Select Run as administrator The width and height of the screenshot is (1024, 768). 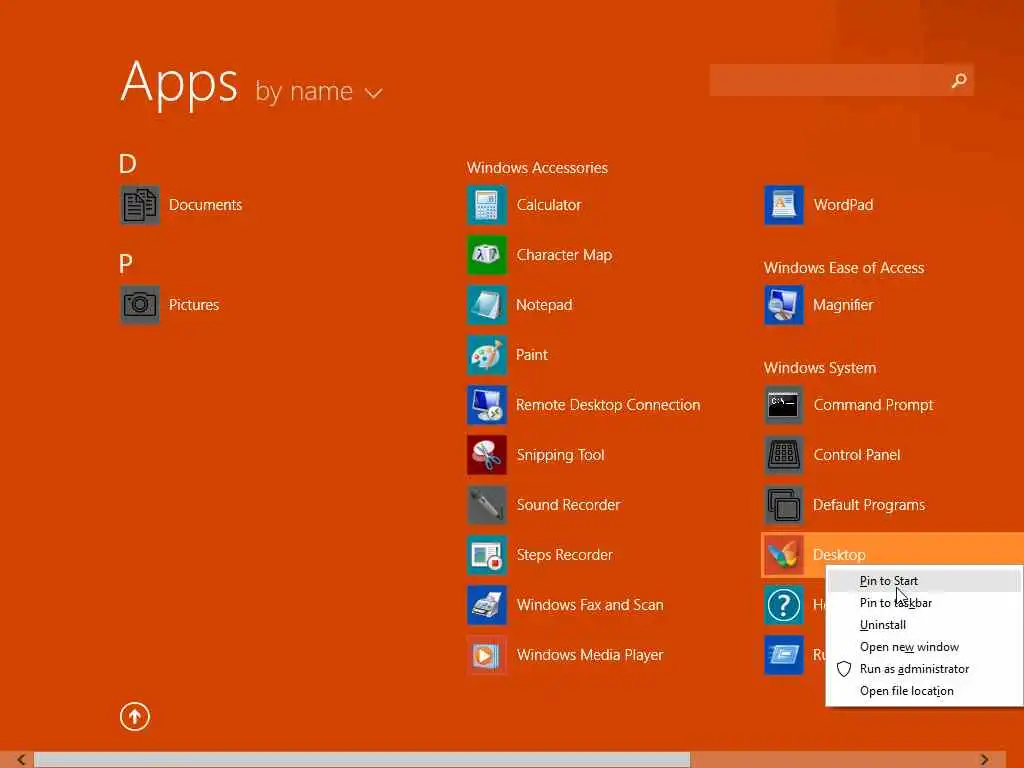coord(924,669)
